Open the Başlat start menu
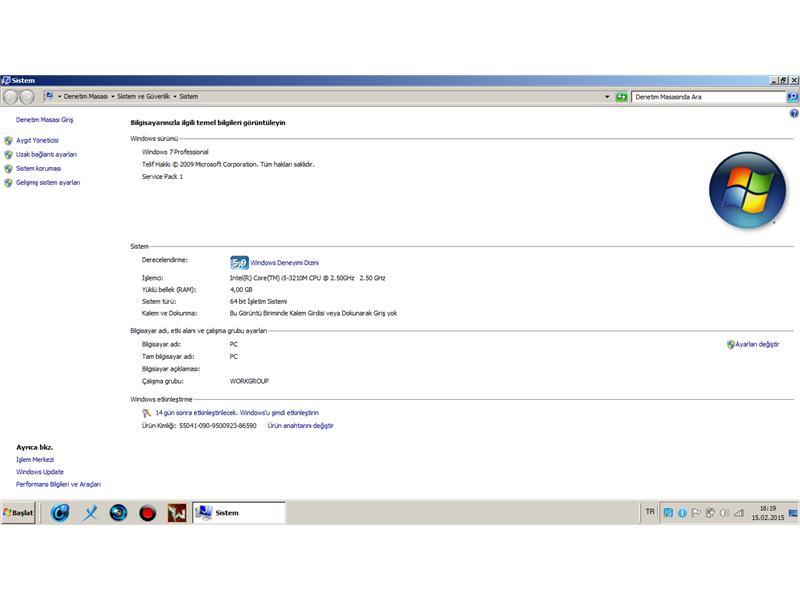 coord(18,513)
